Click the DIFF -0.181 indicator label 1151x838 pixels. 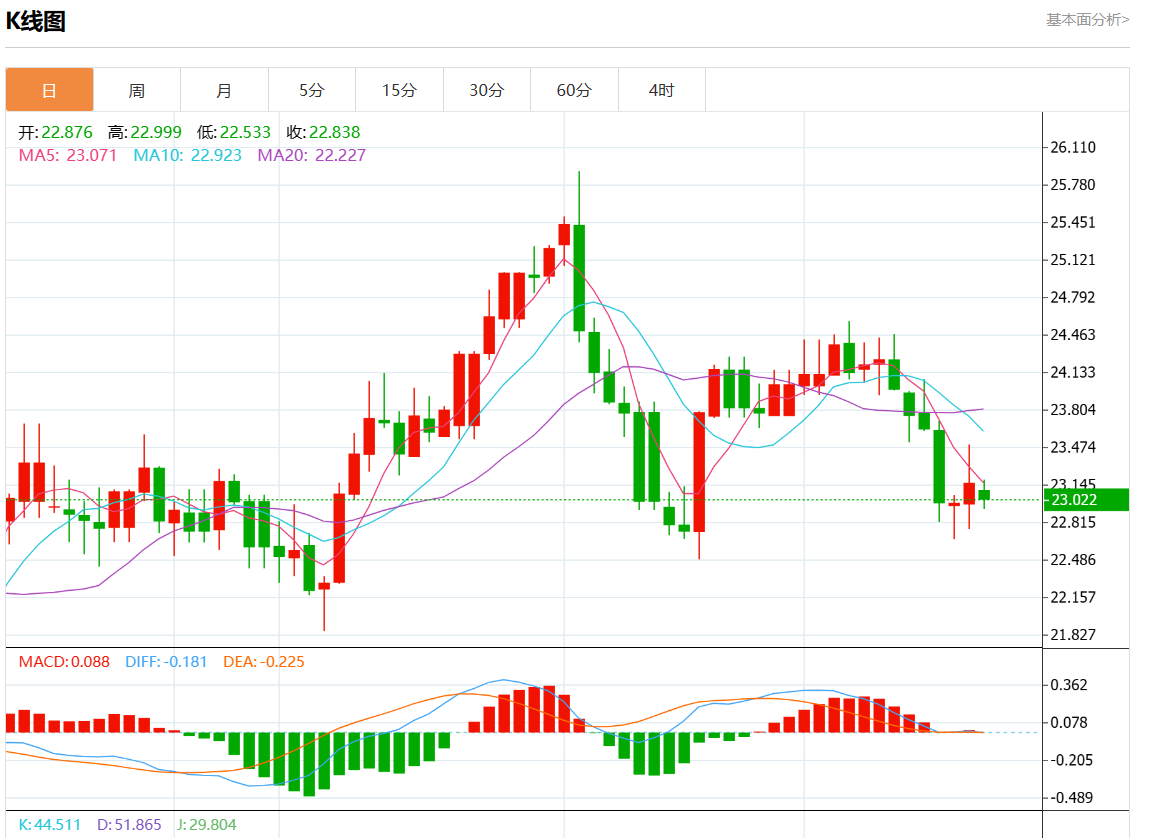pos(166,662)
